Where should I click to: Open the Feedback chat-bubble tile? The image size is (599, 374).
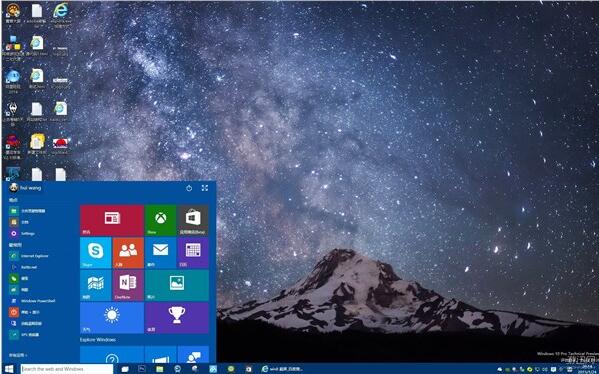[x=193, y=354]
